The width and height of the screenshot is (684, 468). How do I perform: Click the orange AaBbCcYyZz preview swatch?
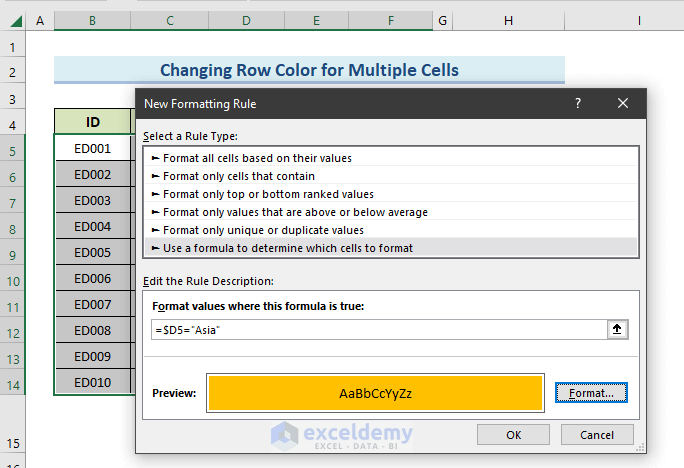(375, 393)
